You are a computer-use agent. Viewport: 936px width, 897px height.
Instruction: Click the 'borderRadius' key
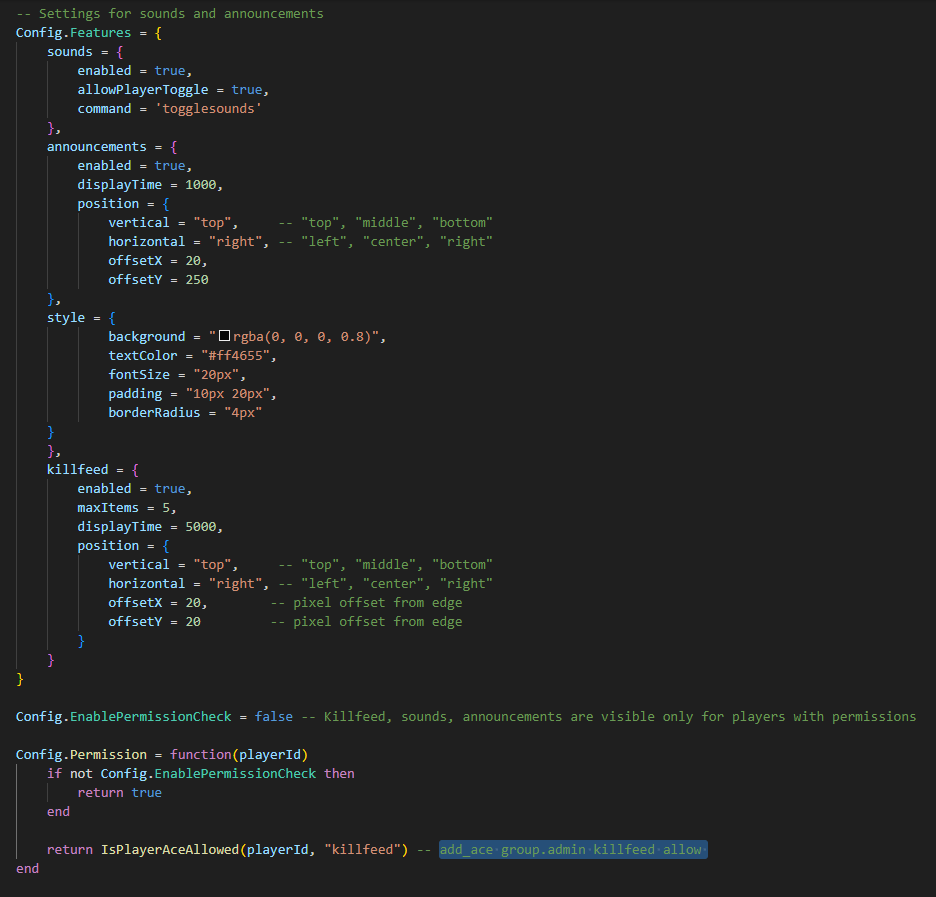tap(154, 412)
